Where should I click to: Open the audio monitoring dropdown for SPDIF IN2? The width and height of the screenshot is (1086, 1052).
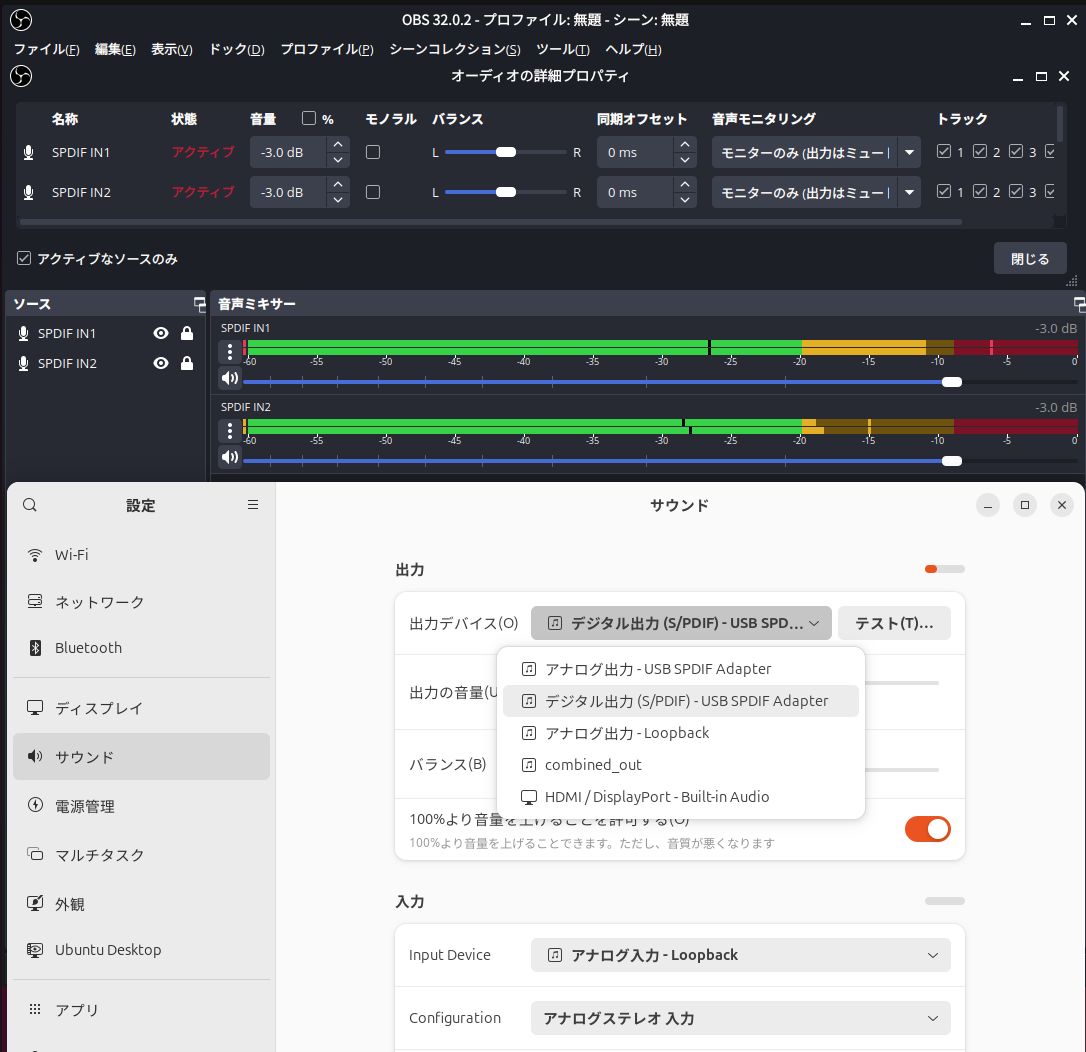(x=816, y=193)
